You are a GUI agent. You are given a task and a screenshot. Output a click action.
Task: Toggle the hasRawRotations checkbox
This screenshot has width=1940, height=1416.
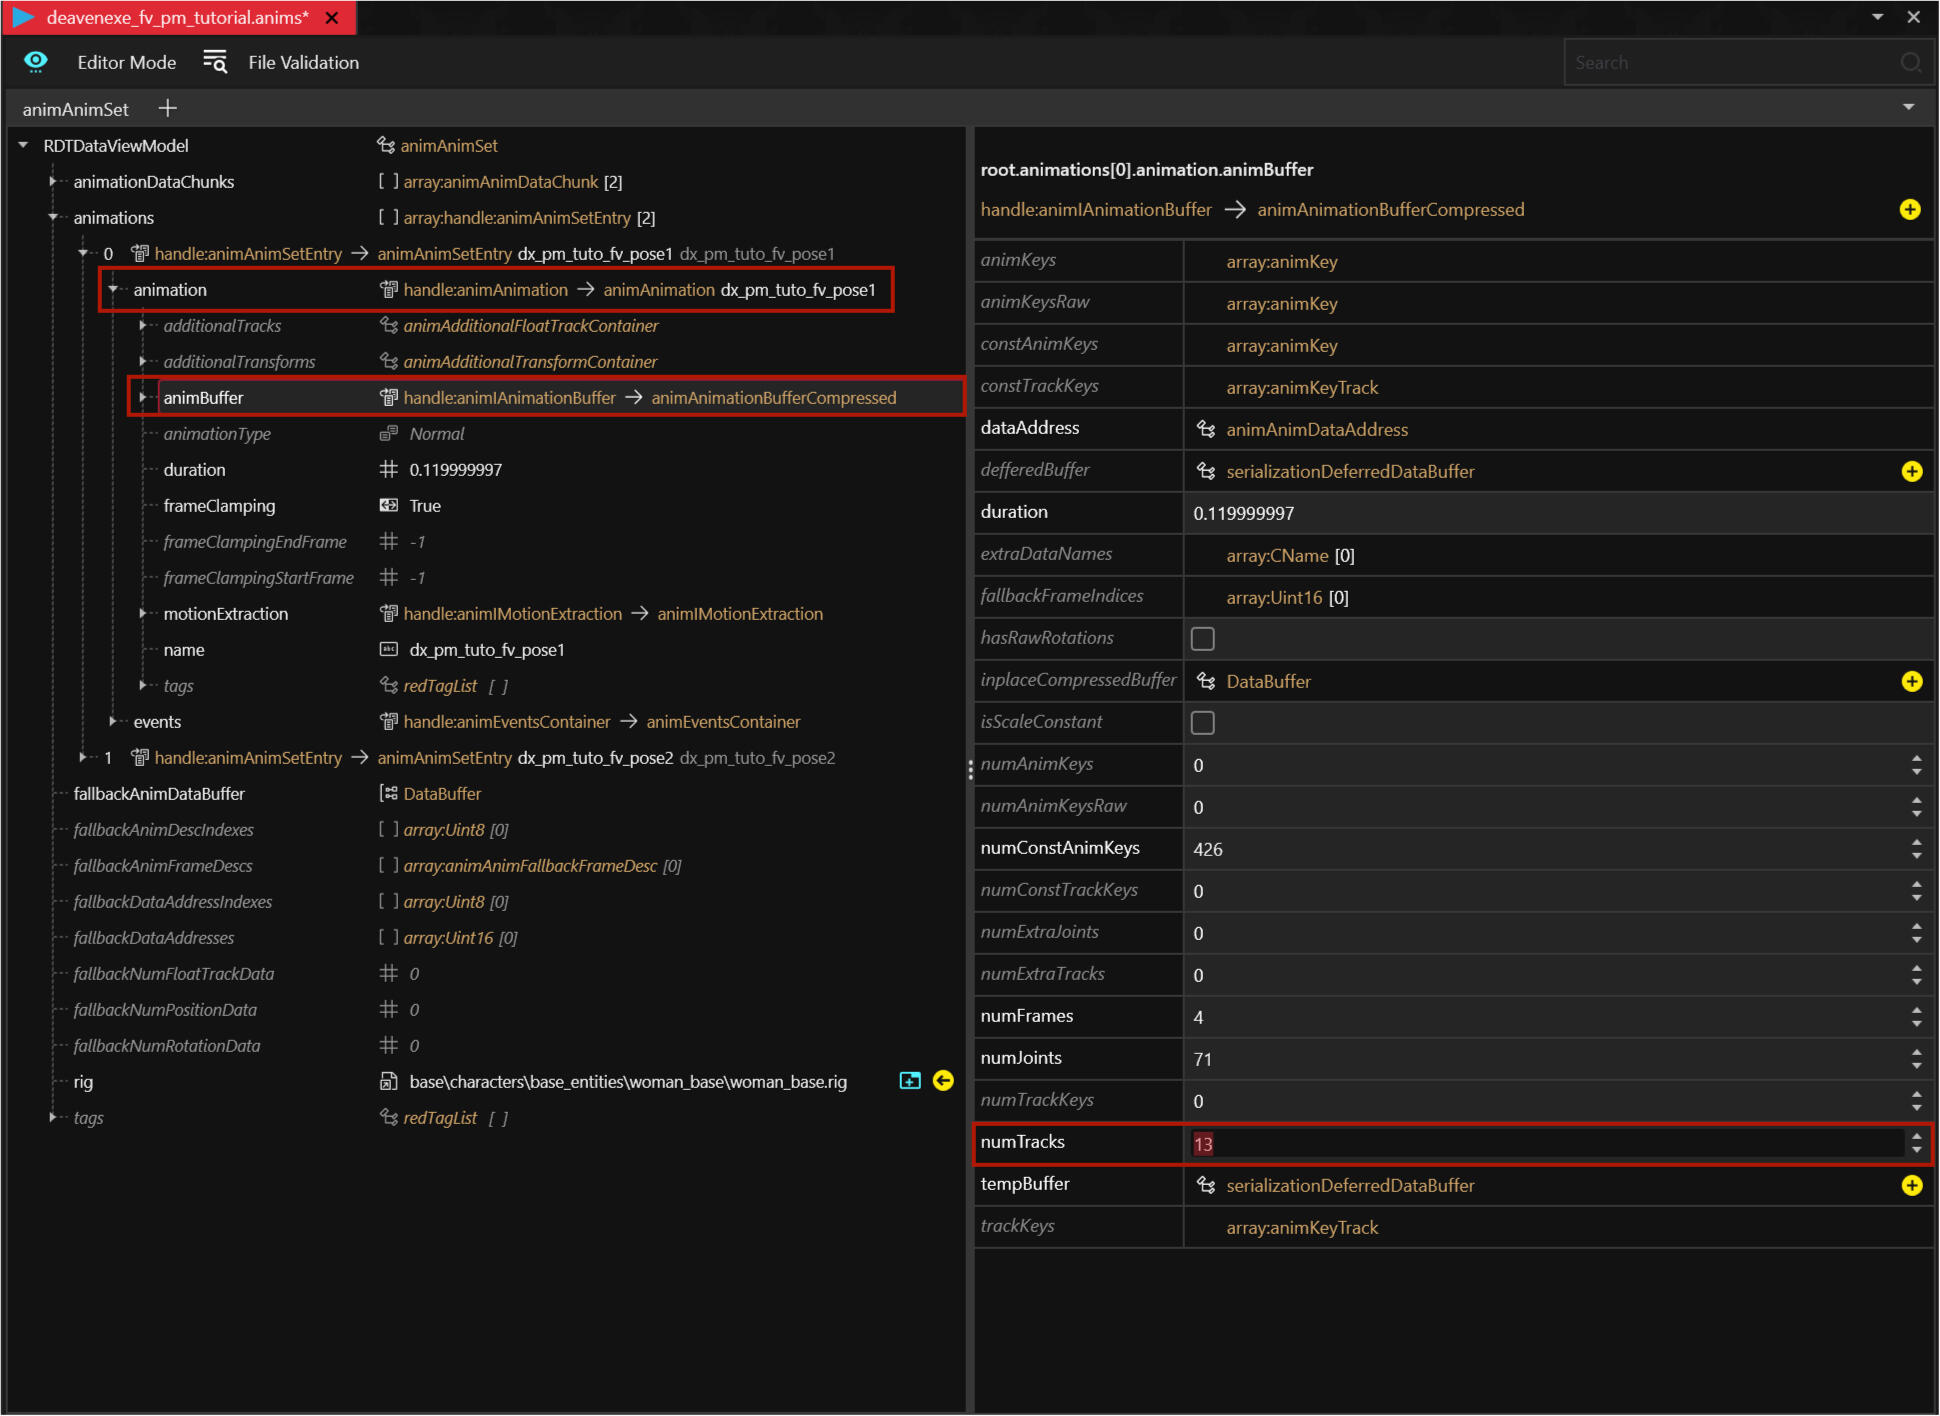point(1203,638)
